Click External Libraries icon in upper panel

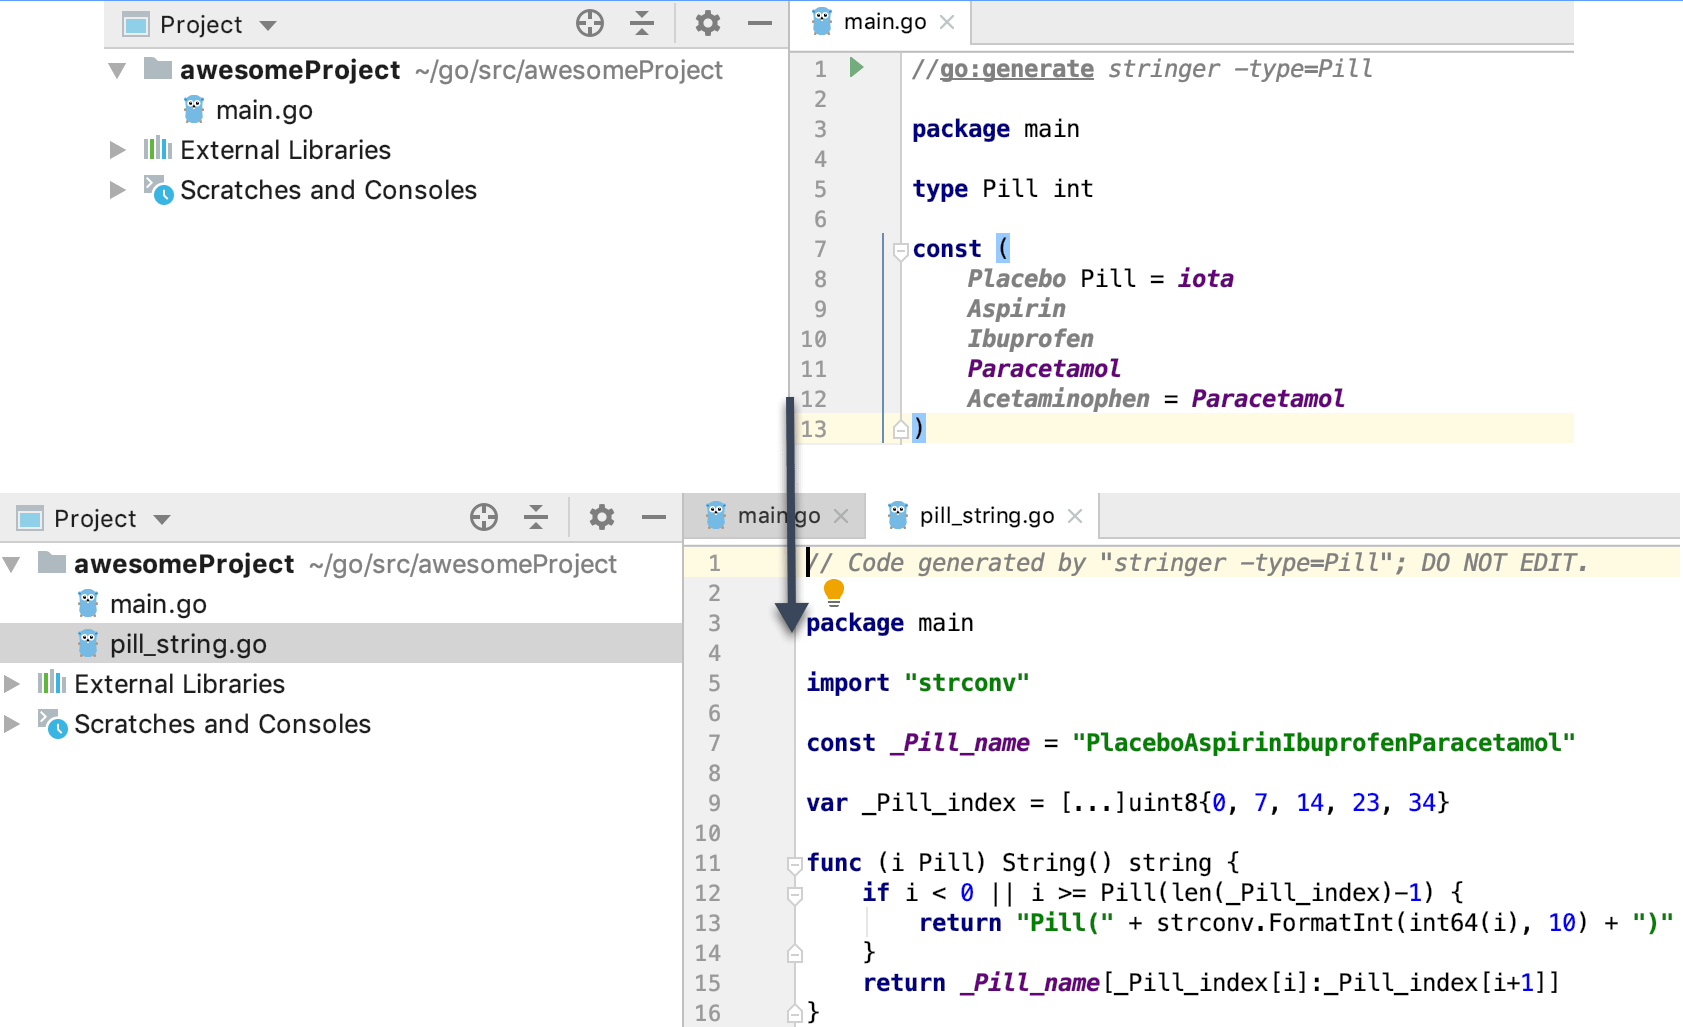click(x=158, y=149)
